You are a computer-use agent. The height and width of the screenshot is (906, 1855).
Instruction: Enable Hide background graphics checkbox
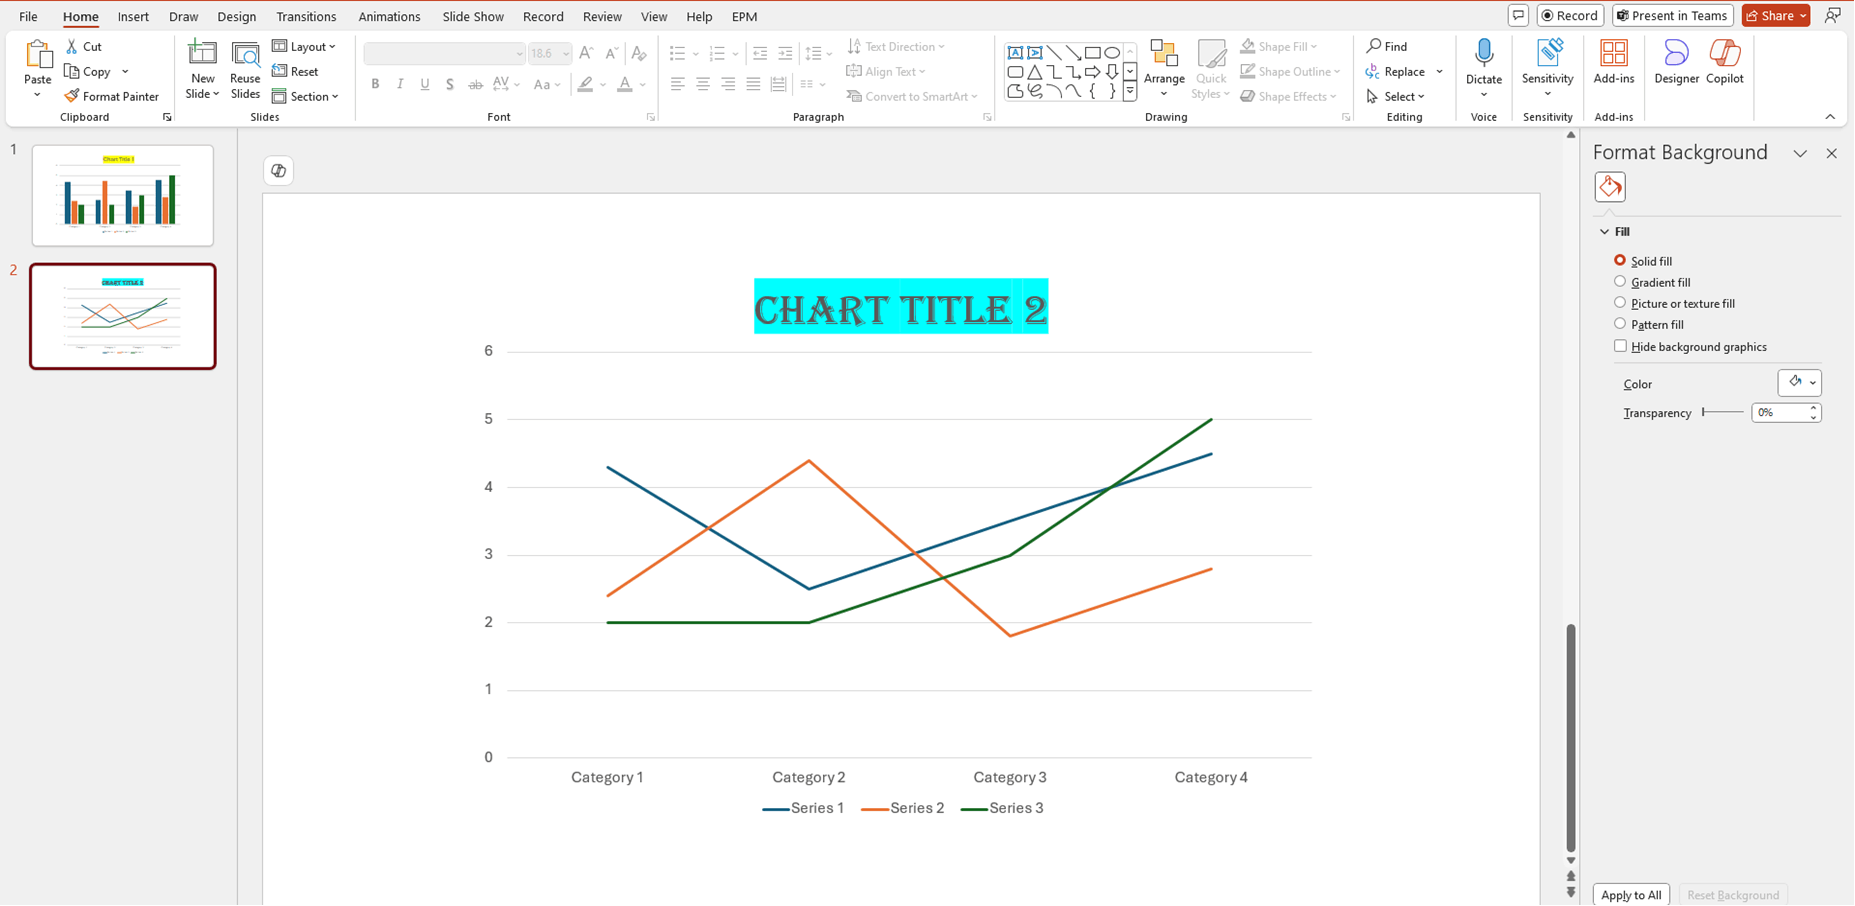point(1620,346)
